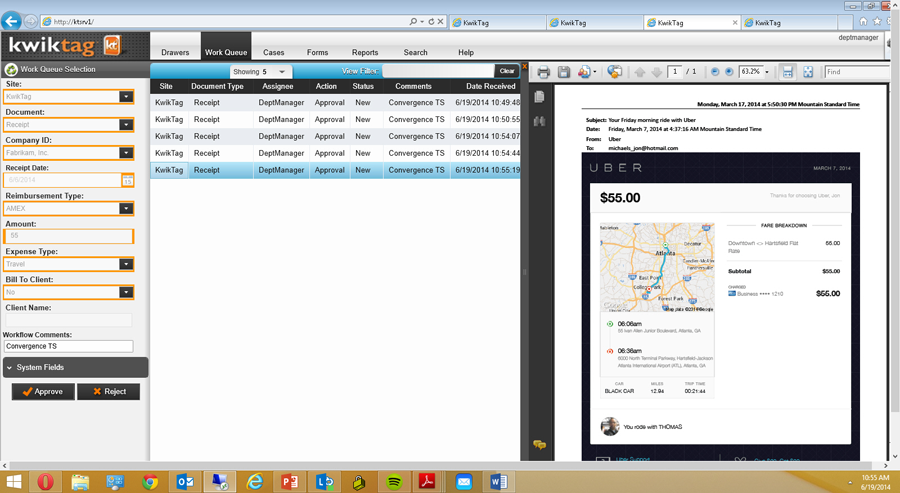Image resolution: width=900 pixels, height=493 pixels.
Task: Open binoculars search panel in PDF sidebar
Action: 539,121
